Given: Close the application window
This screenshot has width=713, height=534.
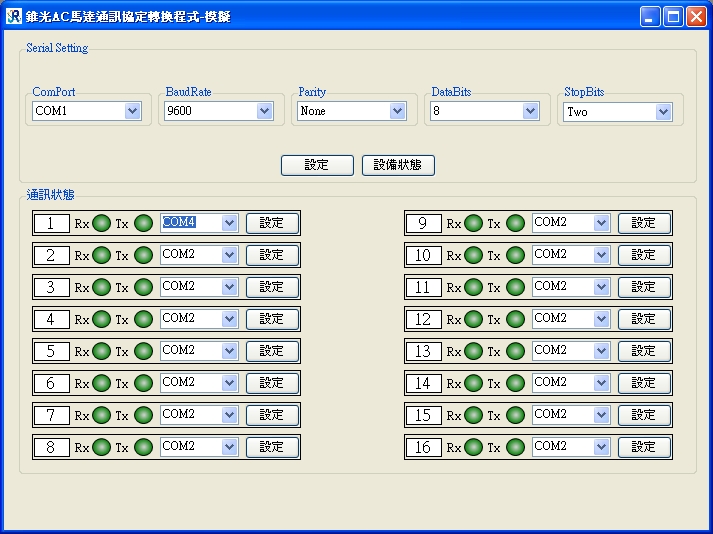Looking at the screenshot, I should pos(696,17).
